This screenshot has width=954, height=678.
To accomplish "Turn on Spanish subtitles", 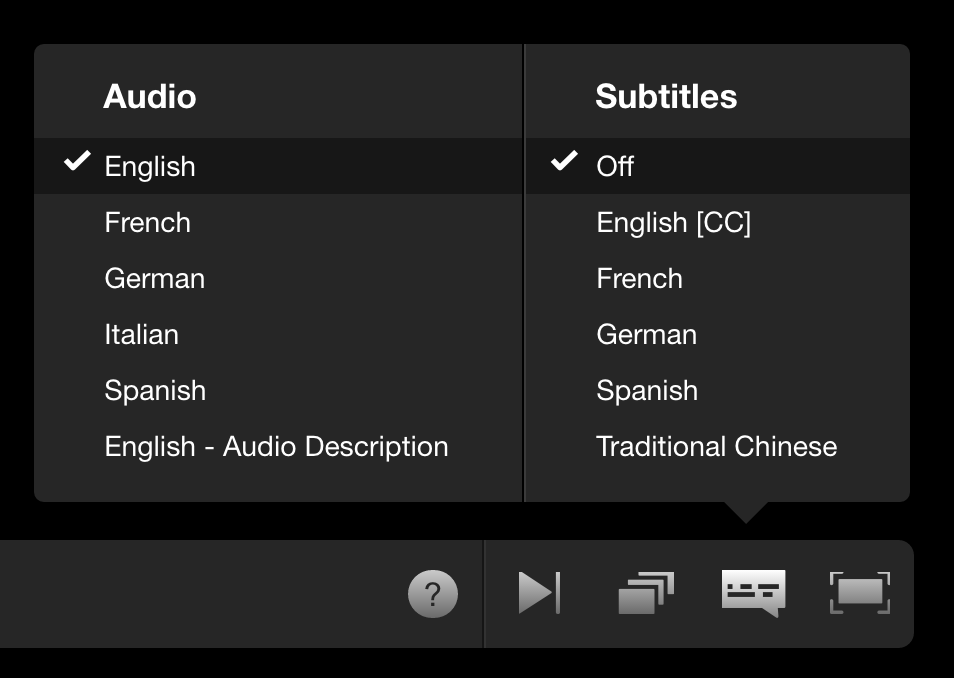I will click(x=647, y=390).
